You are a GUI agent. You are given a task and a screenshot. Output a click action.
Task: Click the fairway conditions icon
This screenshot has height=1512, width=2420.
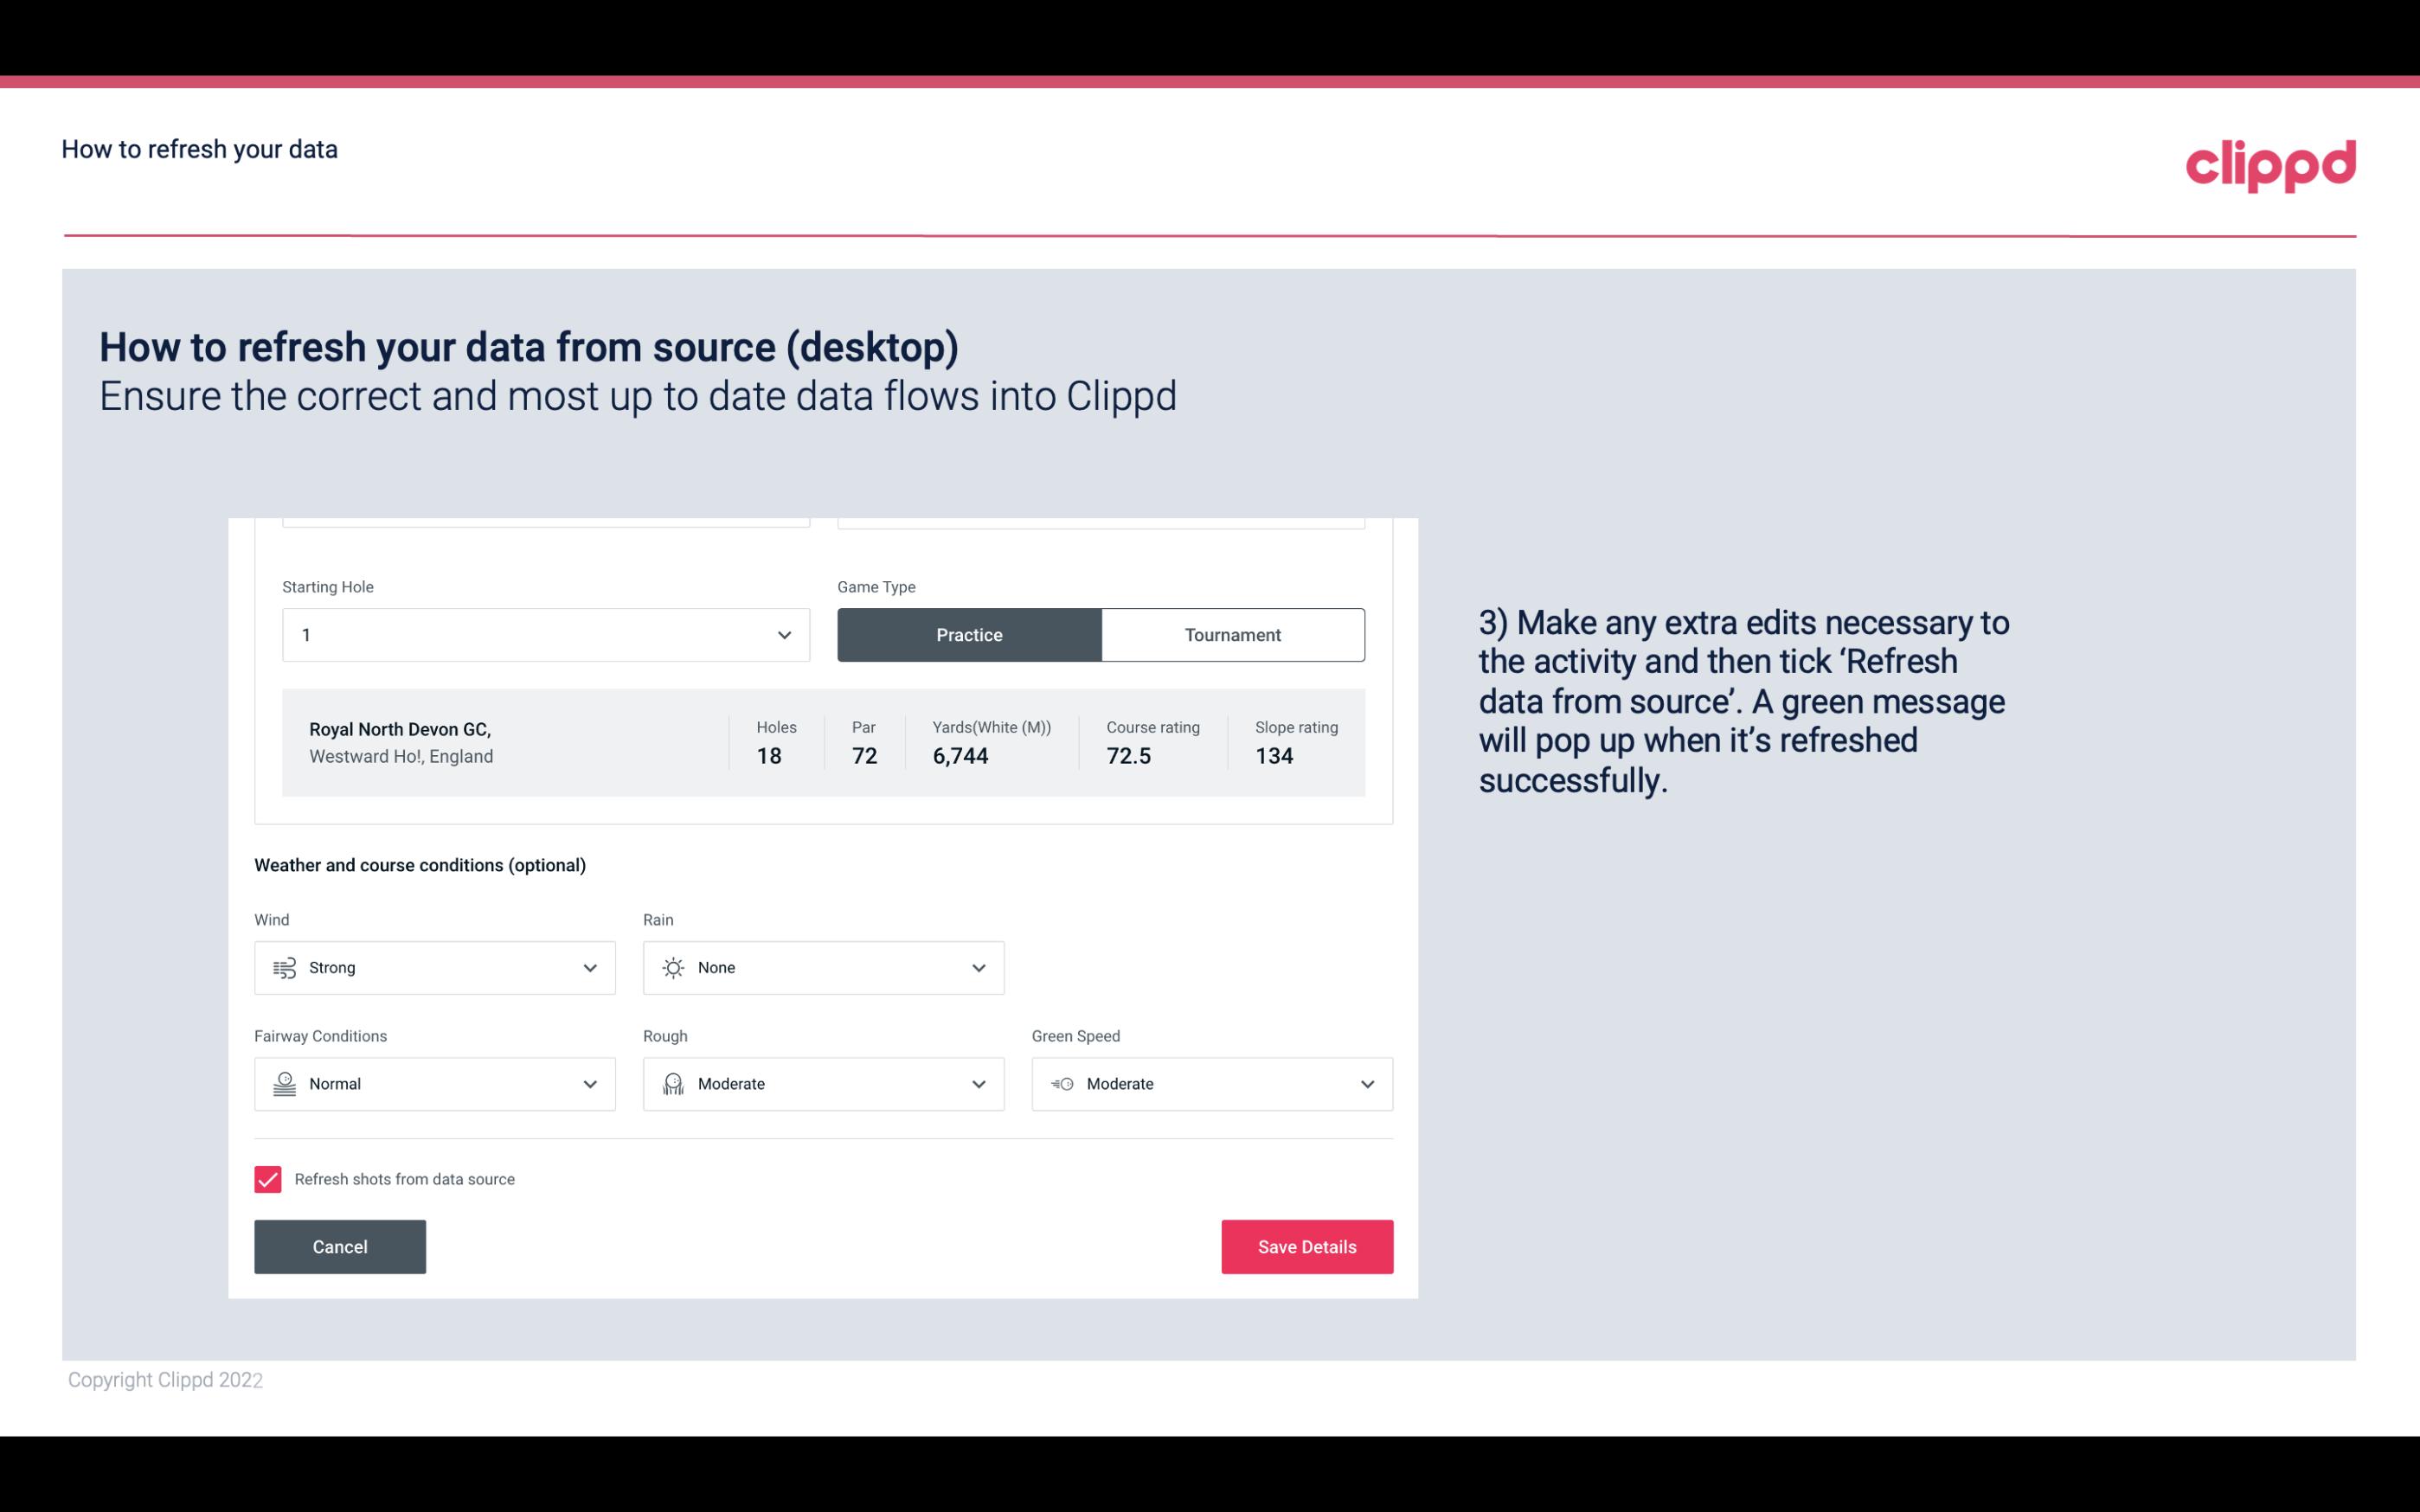click(284, 1084)
